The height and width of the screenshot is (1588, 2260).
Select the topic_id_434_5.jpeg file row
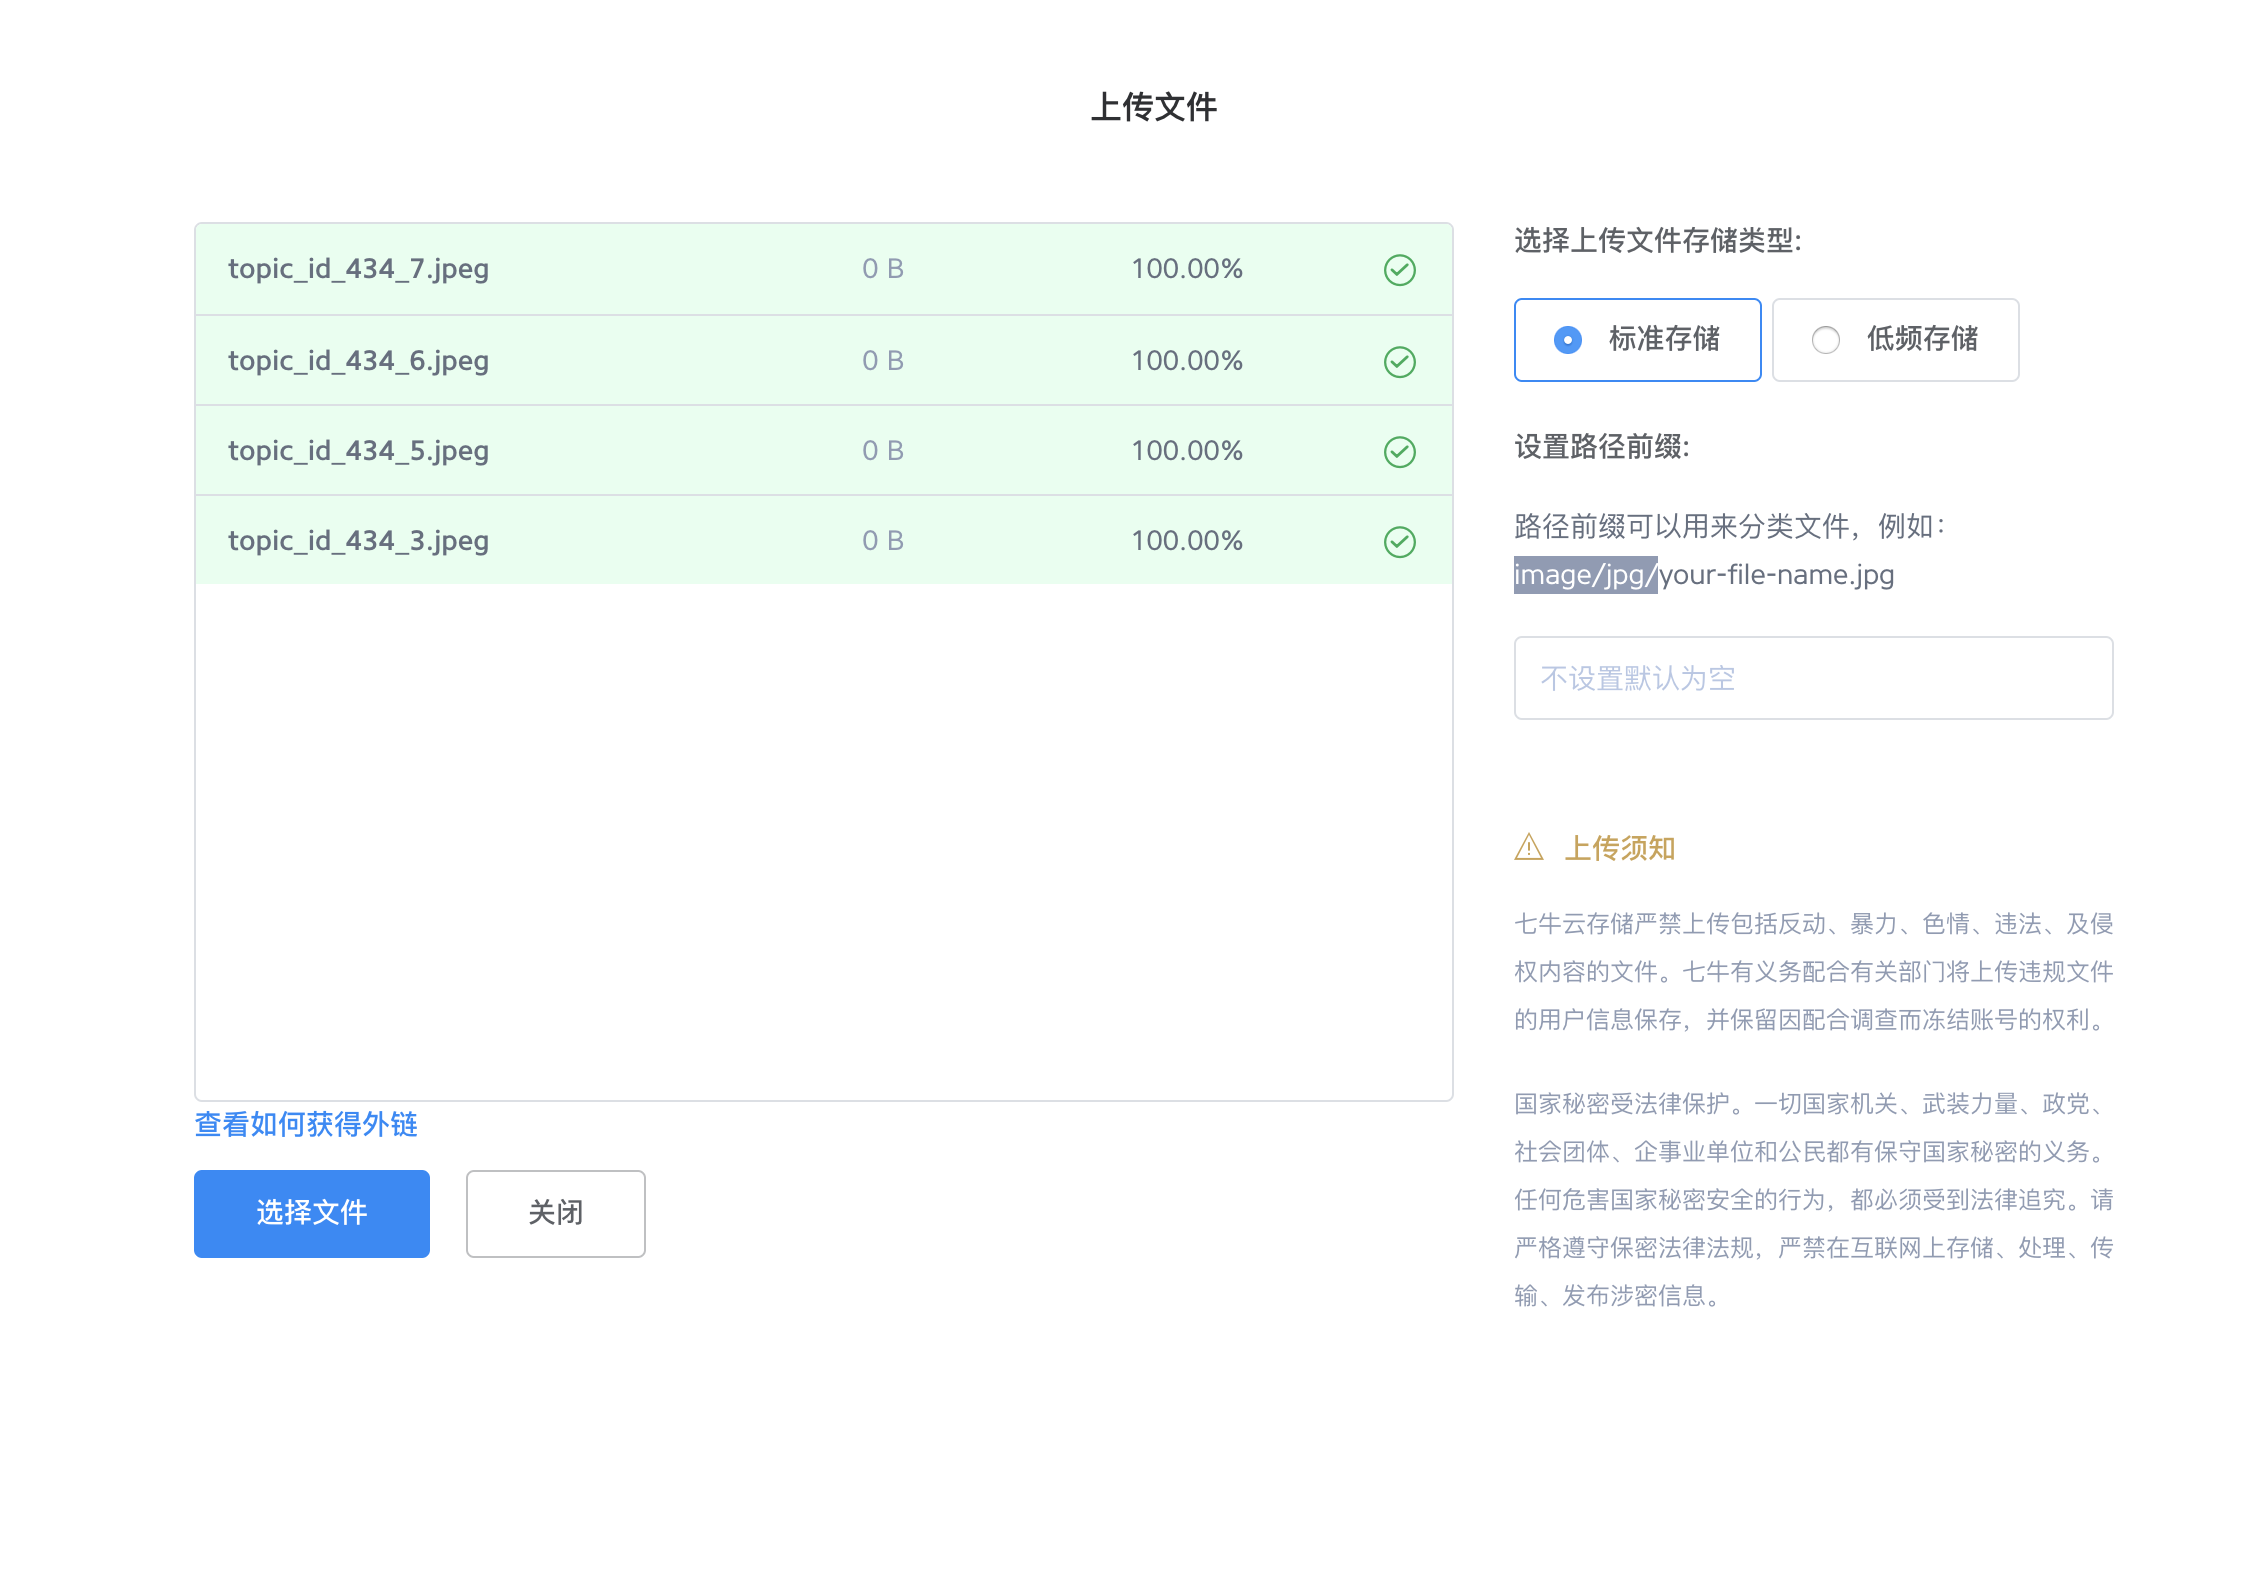pos(358,451)
